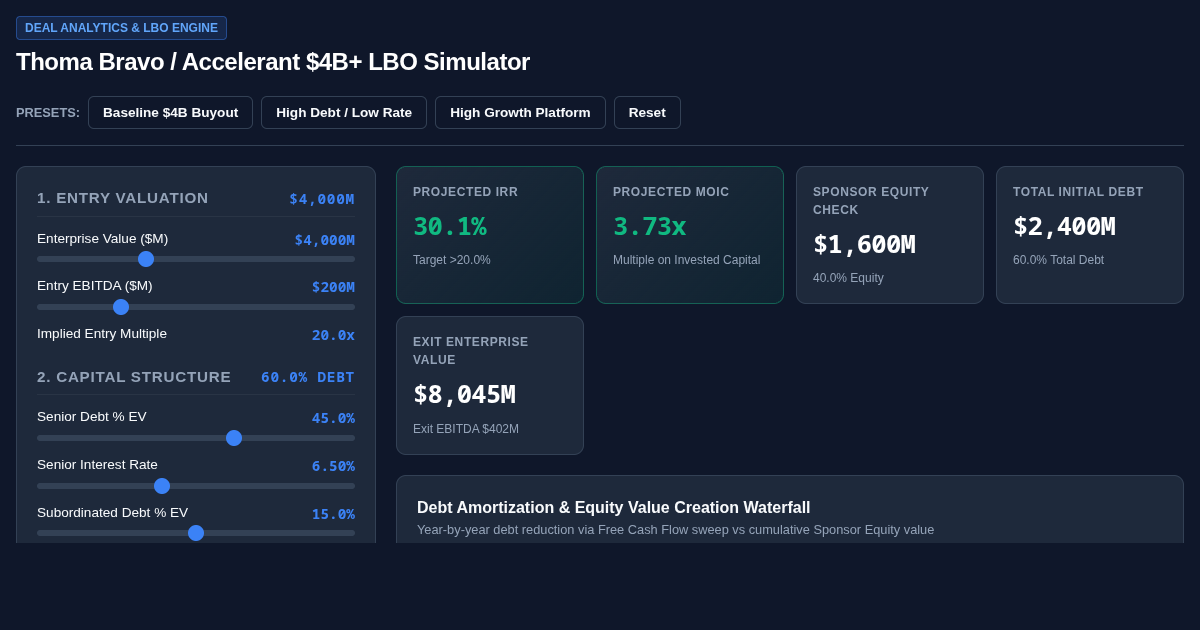Click the $2,400M total debt value
Screen dimensions: 1200x630
pos(1064,227)
